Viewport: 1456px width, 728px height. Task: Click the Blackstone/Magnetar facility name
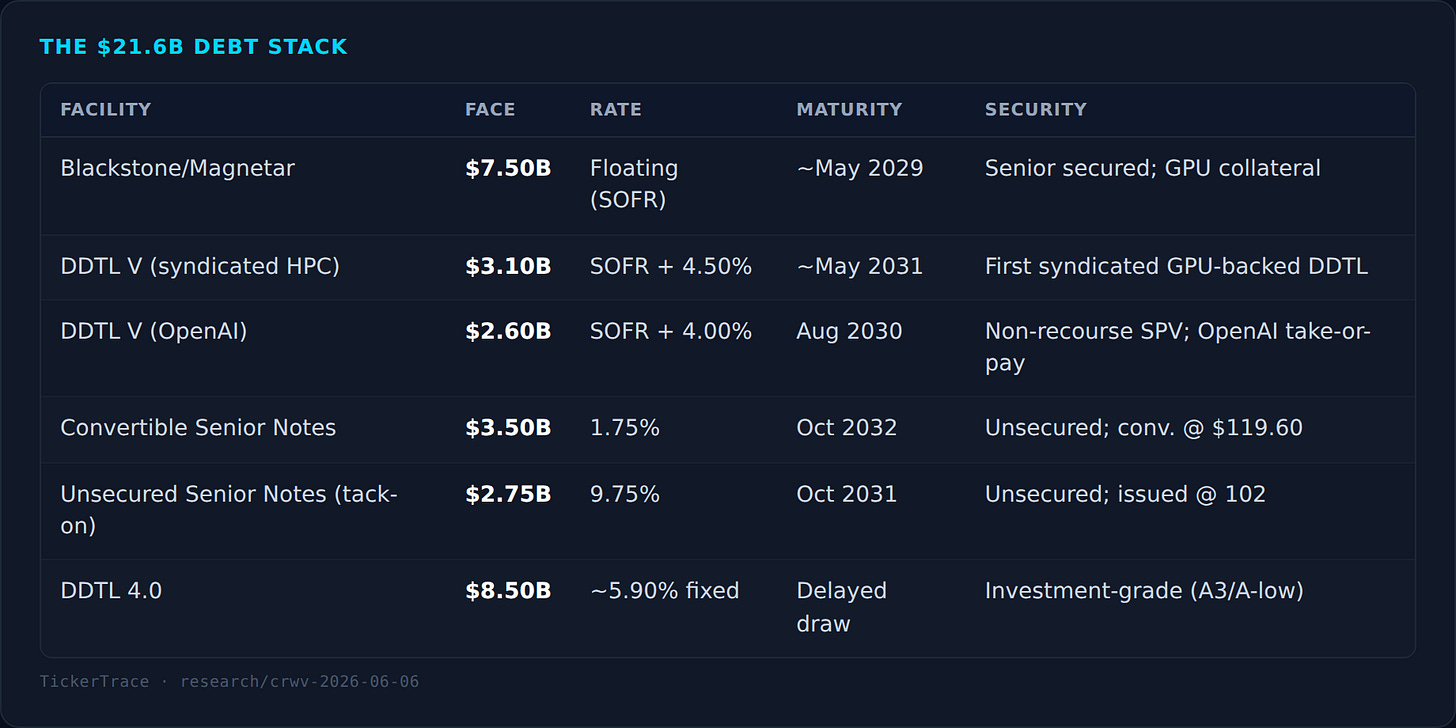[177, 168]
